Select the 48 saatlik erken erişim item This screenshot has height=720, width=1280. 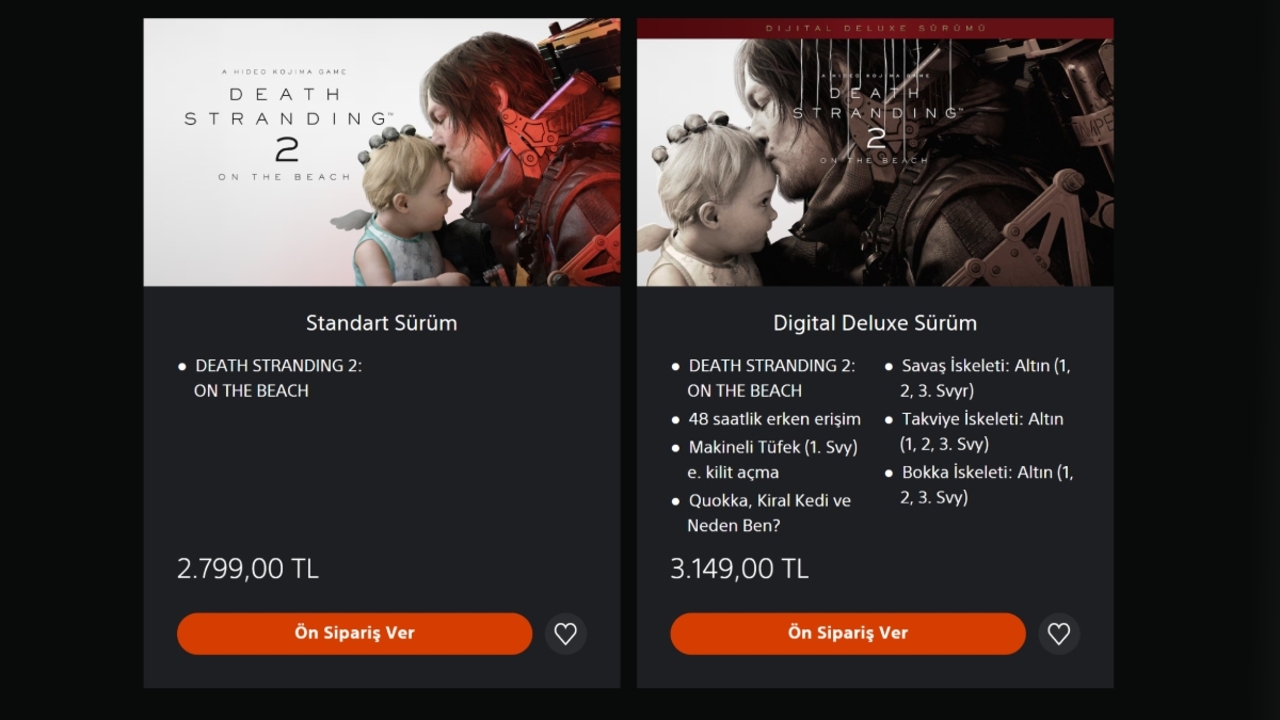[x=774, y=419]
